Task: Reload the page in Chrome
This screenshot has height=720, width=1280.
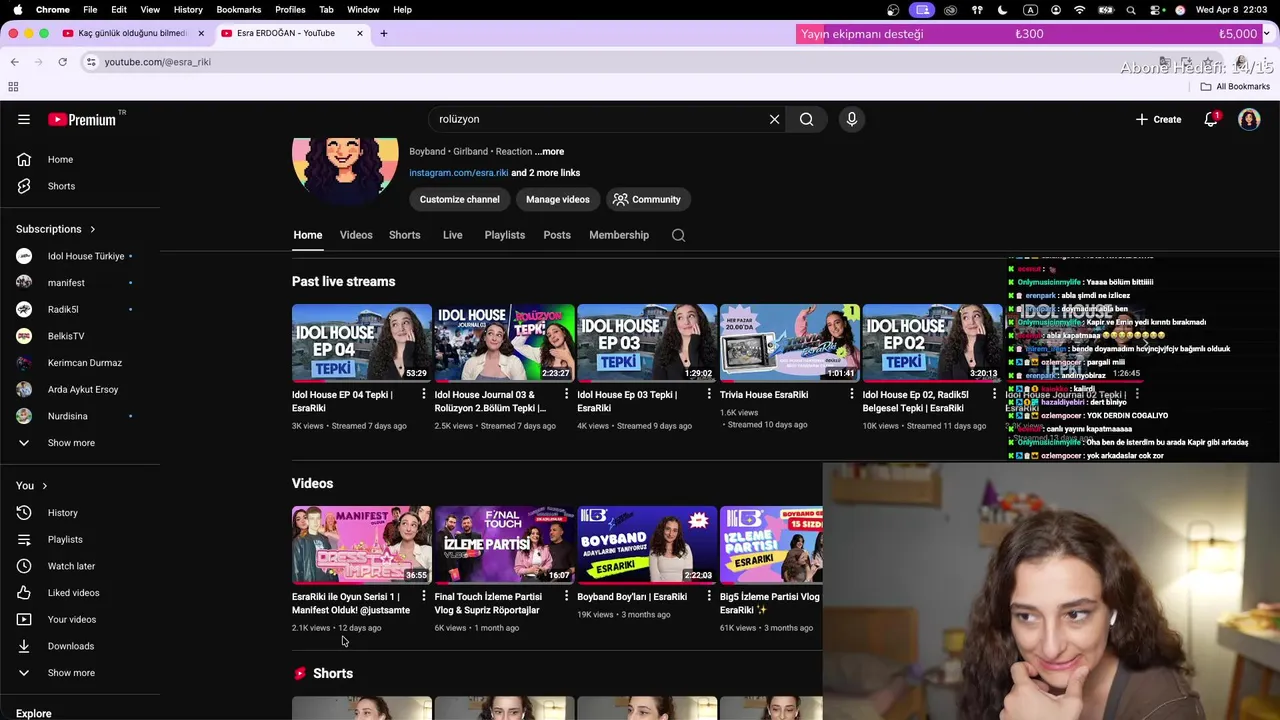Action: (62, 62)
